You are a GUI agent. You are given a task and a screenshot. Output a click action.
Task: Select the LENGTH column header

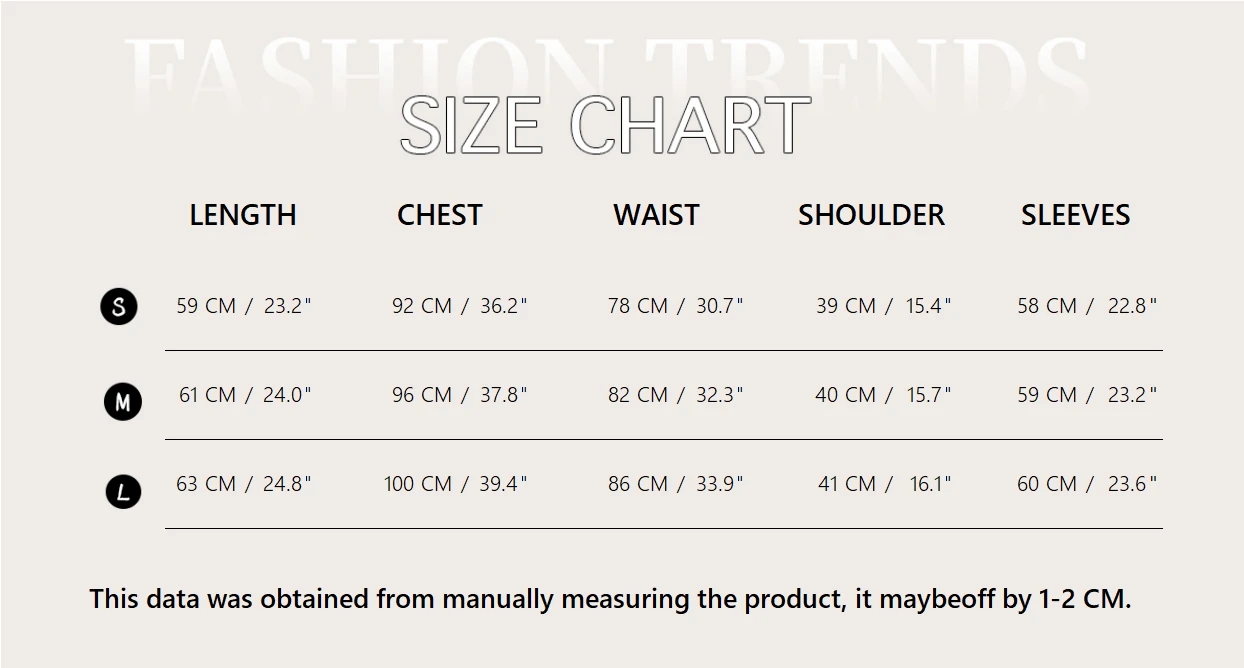(x=243, y=215)
